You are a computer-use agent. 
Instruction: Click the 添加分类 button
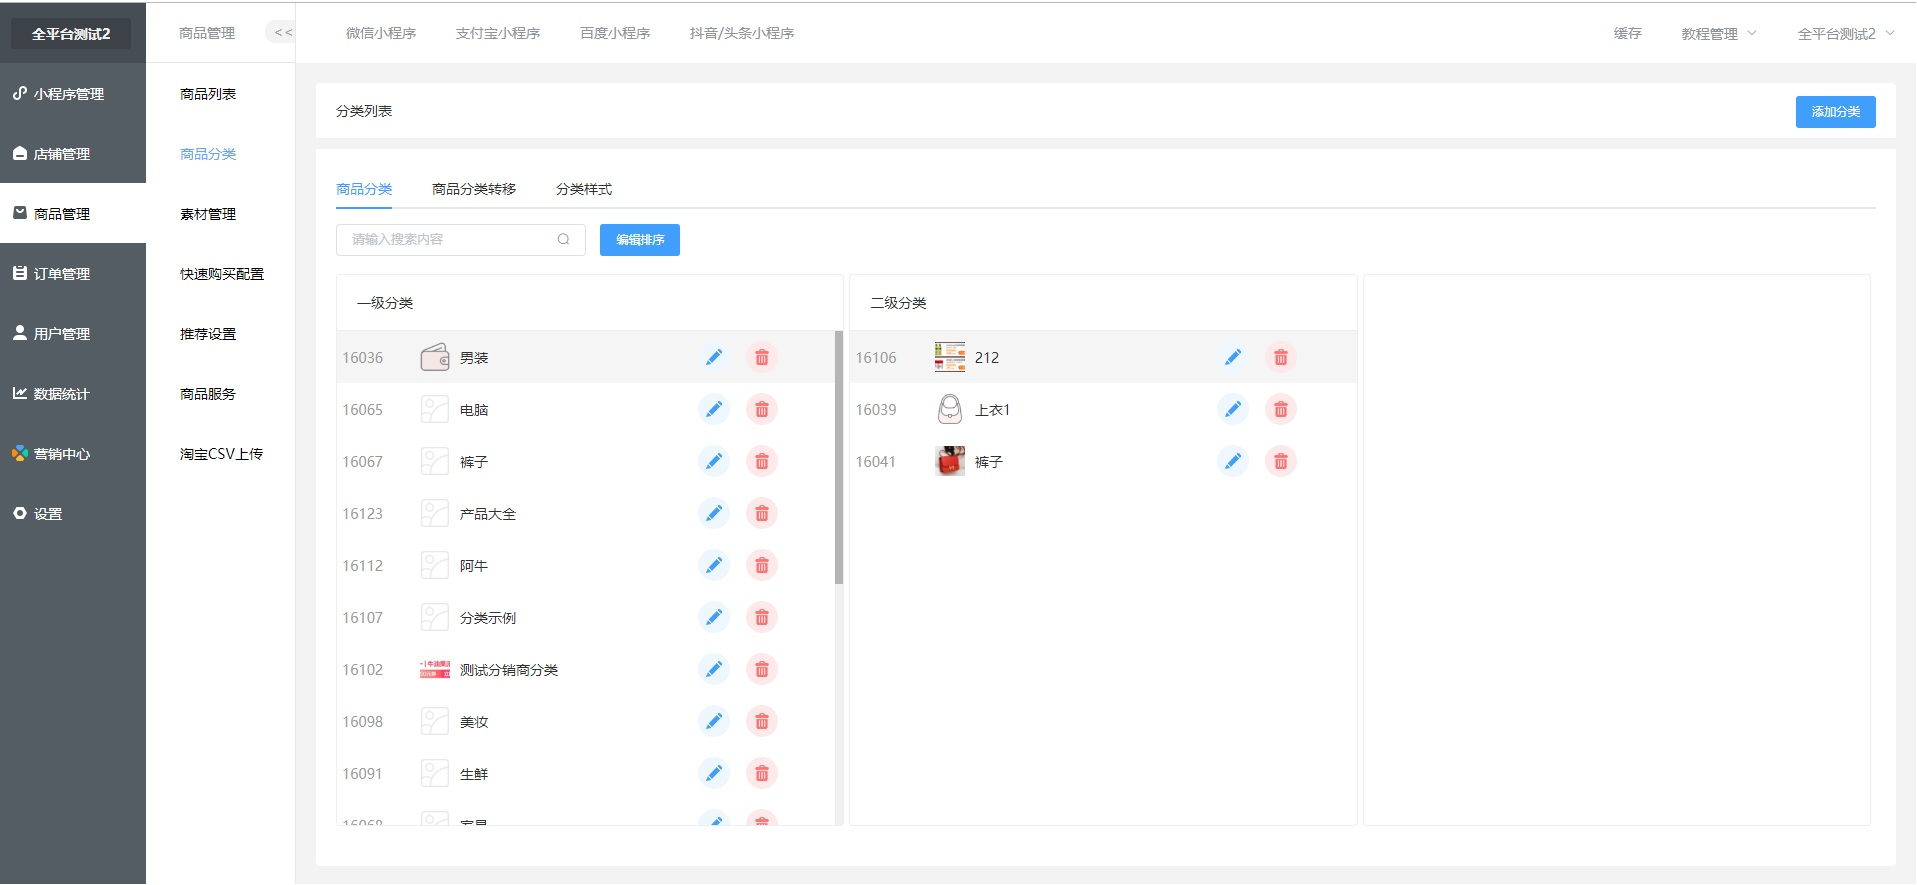click(1835, 111)
